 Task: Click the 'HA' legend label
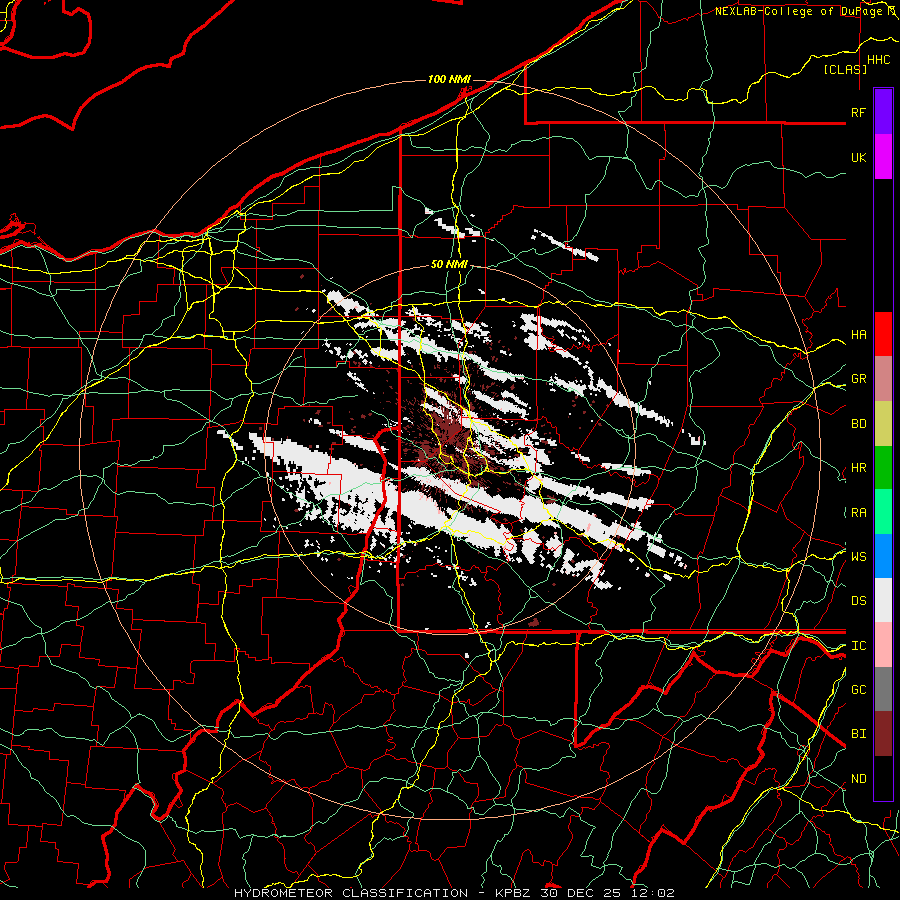[x=858, y=334]
